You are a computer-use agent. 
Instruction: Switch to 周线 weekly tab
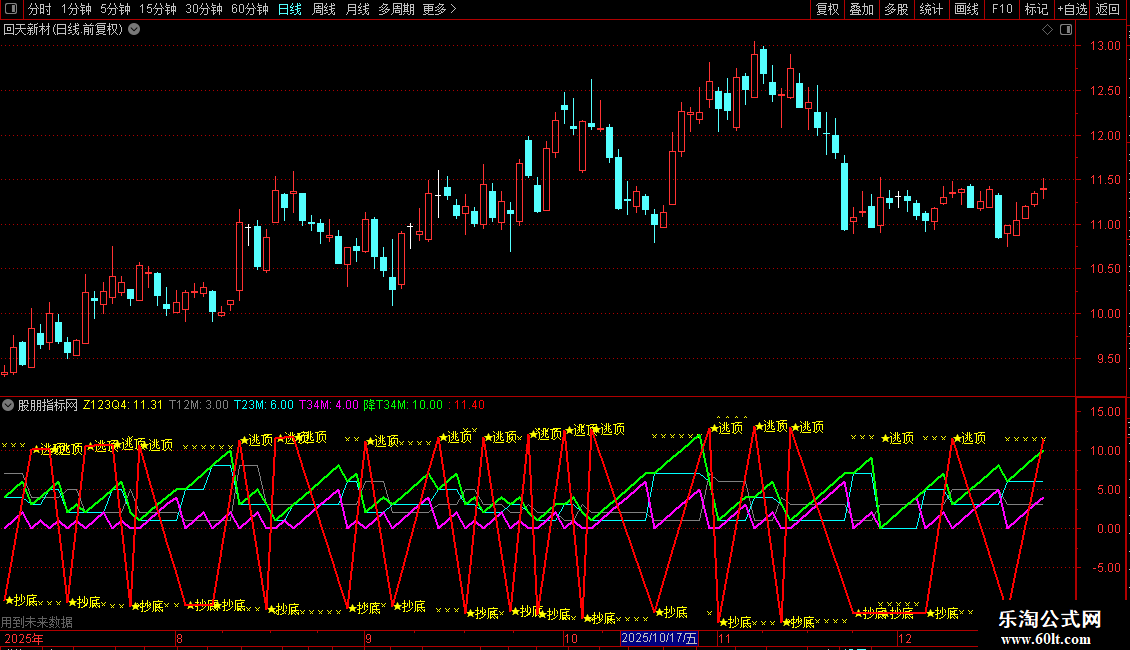tap(324, 9)
